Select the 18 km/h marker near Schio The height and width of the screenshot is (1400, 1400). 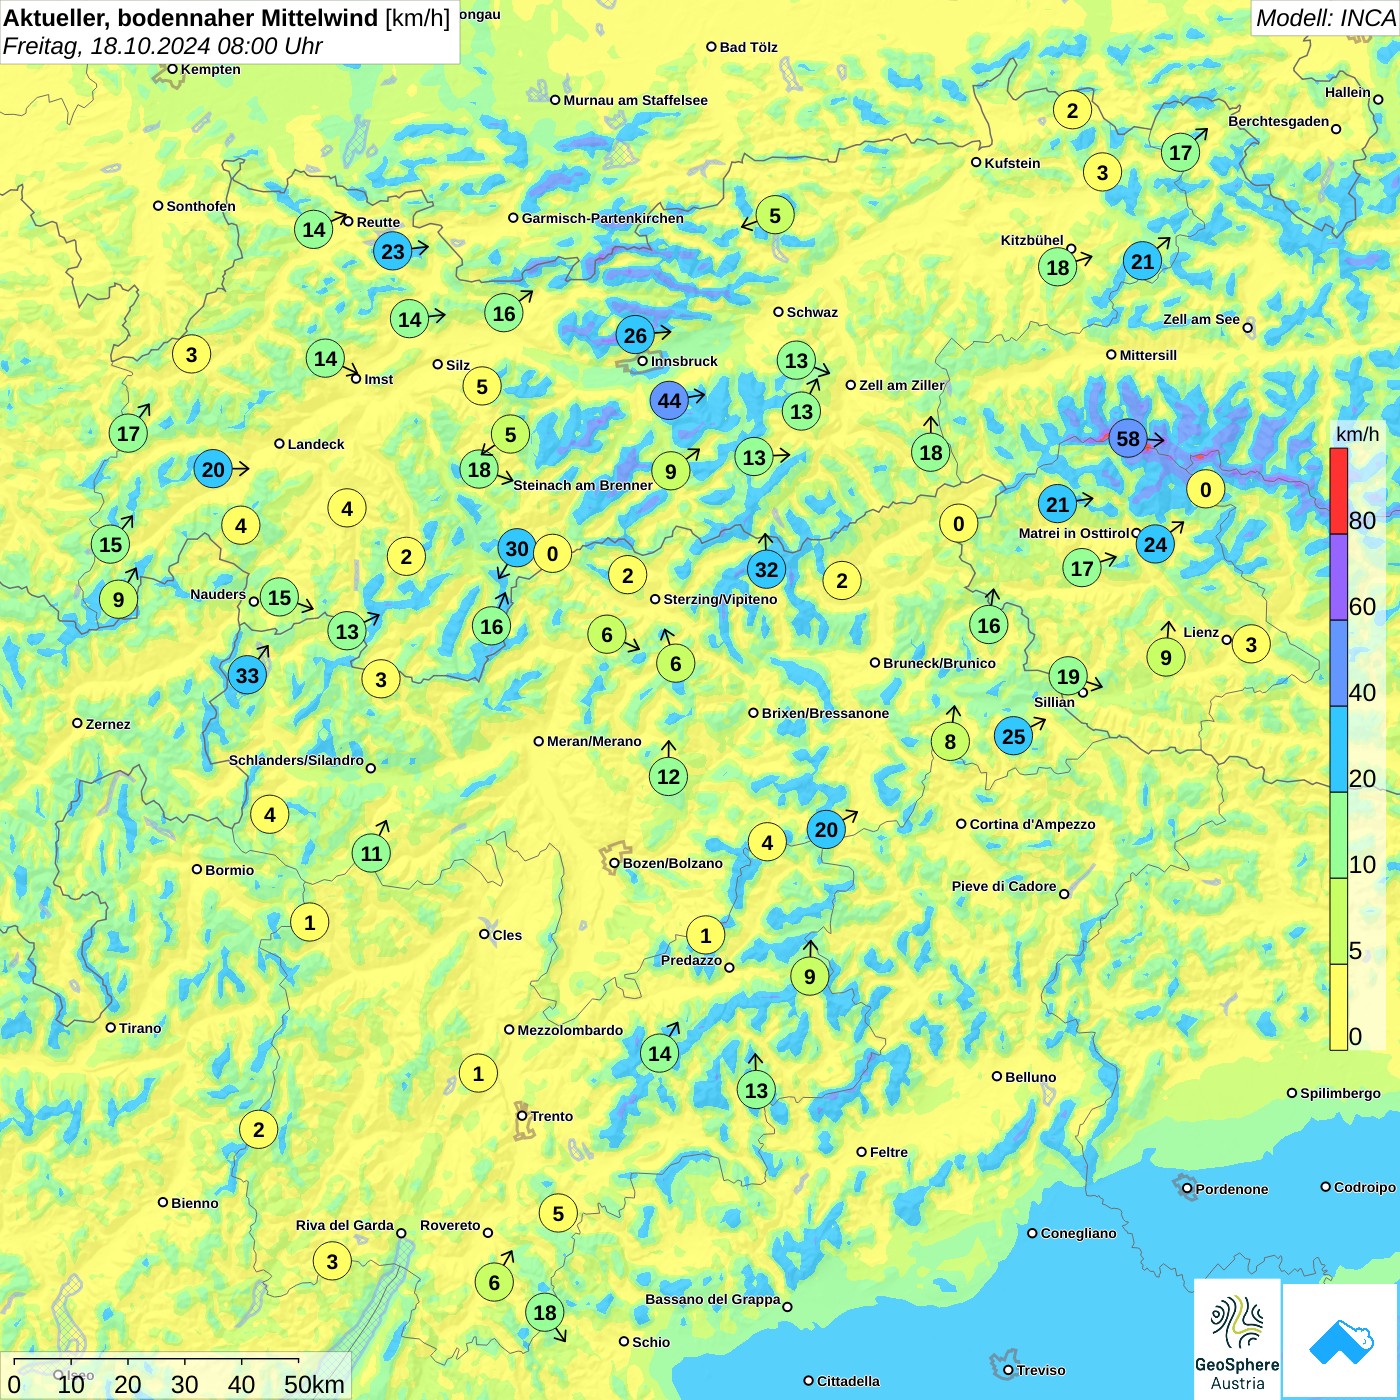pos(544,1312)
